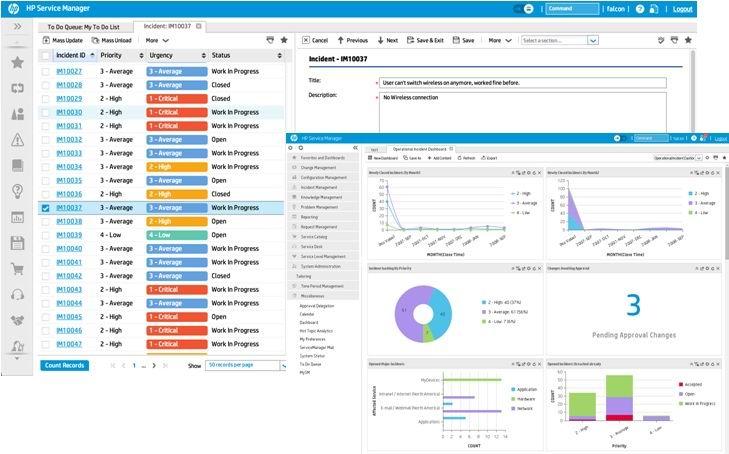Open Favorites star in left sidebar

pos(17,62)
